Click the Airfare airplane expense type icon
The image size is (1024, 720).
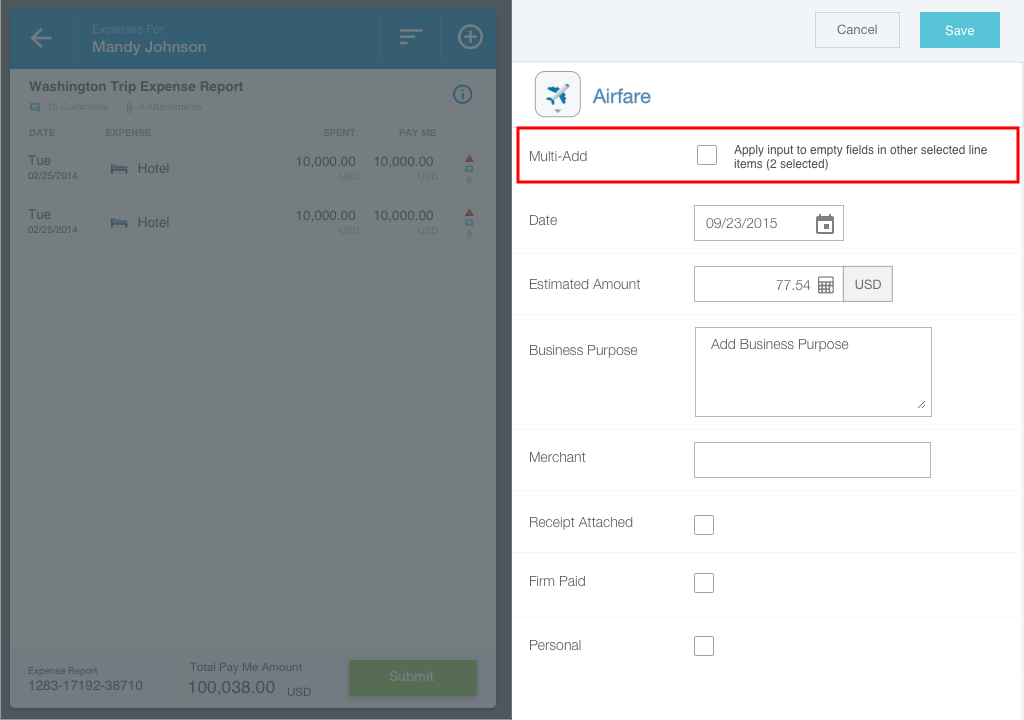click(x=558, y=95)
